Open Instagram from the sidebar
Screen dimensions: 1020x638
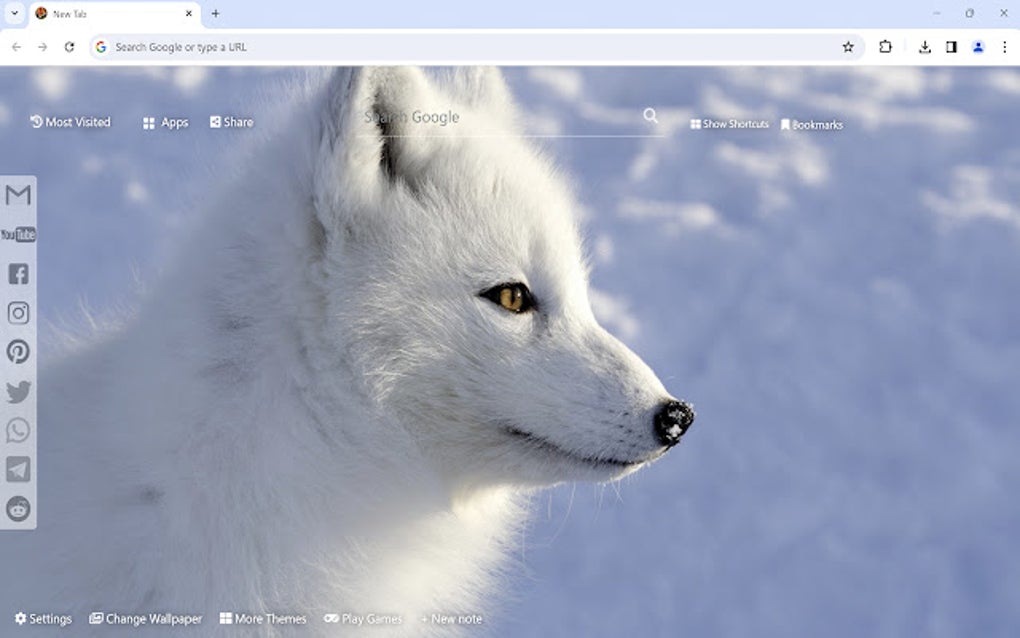point(18,313)
